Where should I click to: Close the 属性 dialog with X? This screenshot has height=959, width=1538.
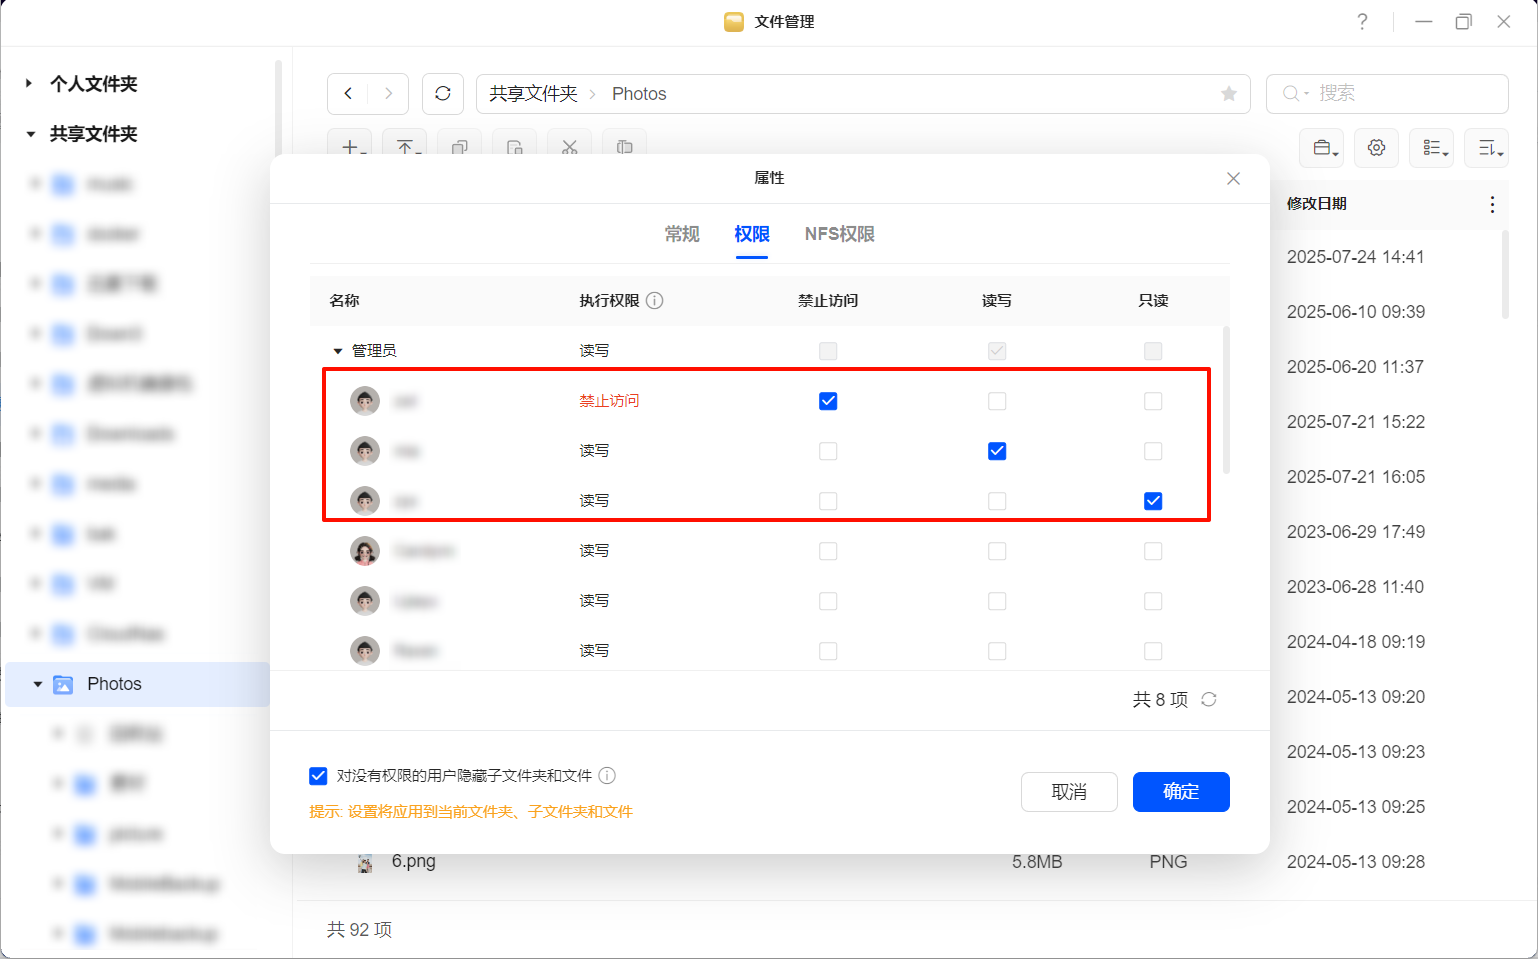(x=1233, y=179)
